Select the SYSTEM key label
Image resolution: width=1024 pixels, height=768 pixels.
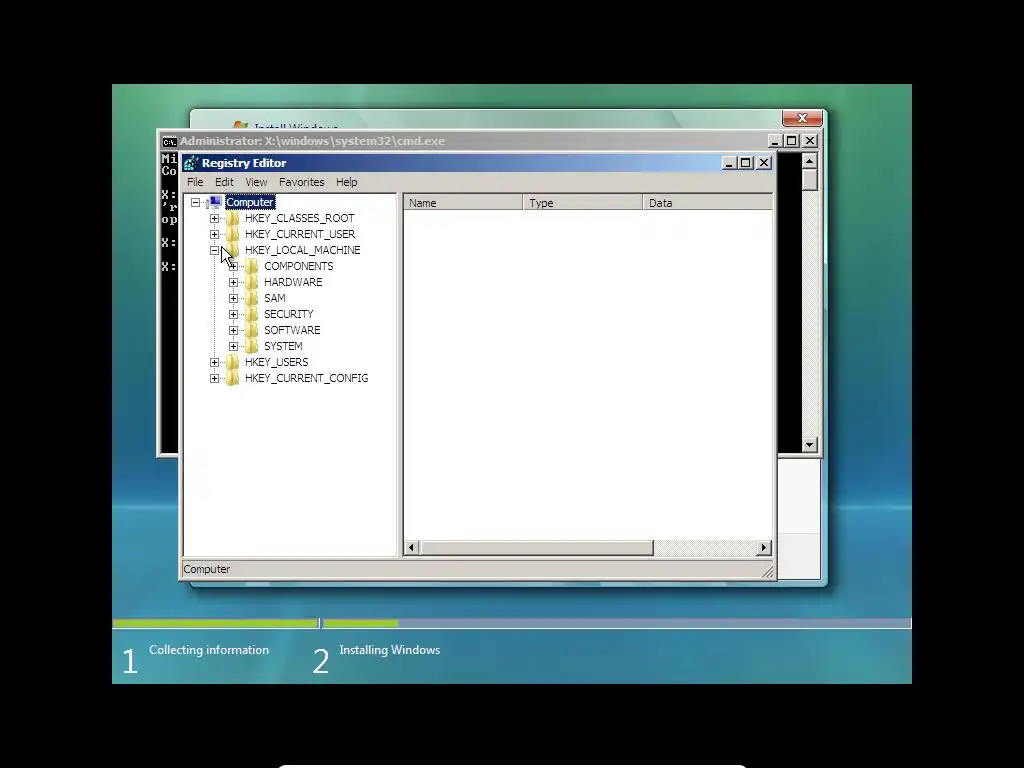click(283, 346)
